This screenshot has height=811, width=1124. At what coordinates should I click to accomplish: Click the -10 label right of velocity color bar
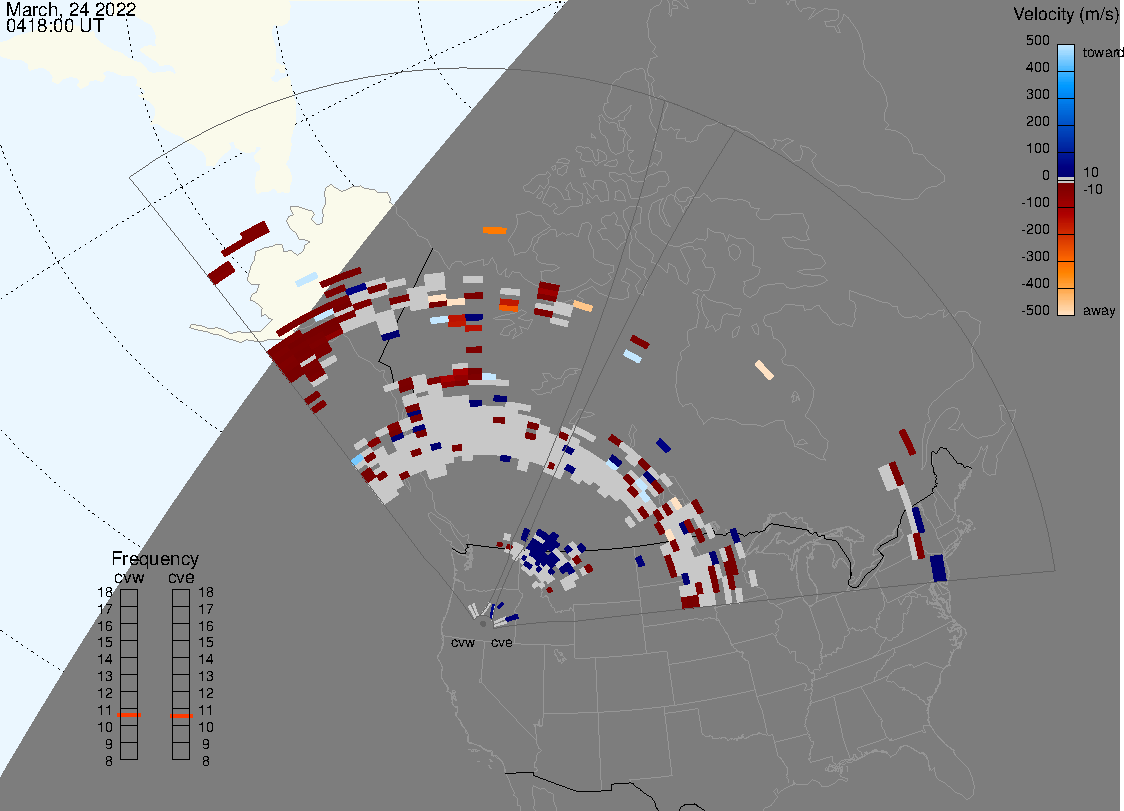(1092, 189)
